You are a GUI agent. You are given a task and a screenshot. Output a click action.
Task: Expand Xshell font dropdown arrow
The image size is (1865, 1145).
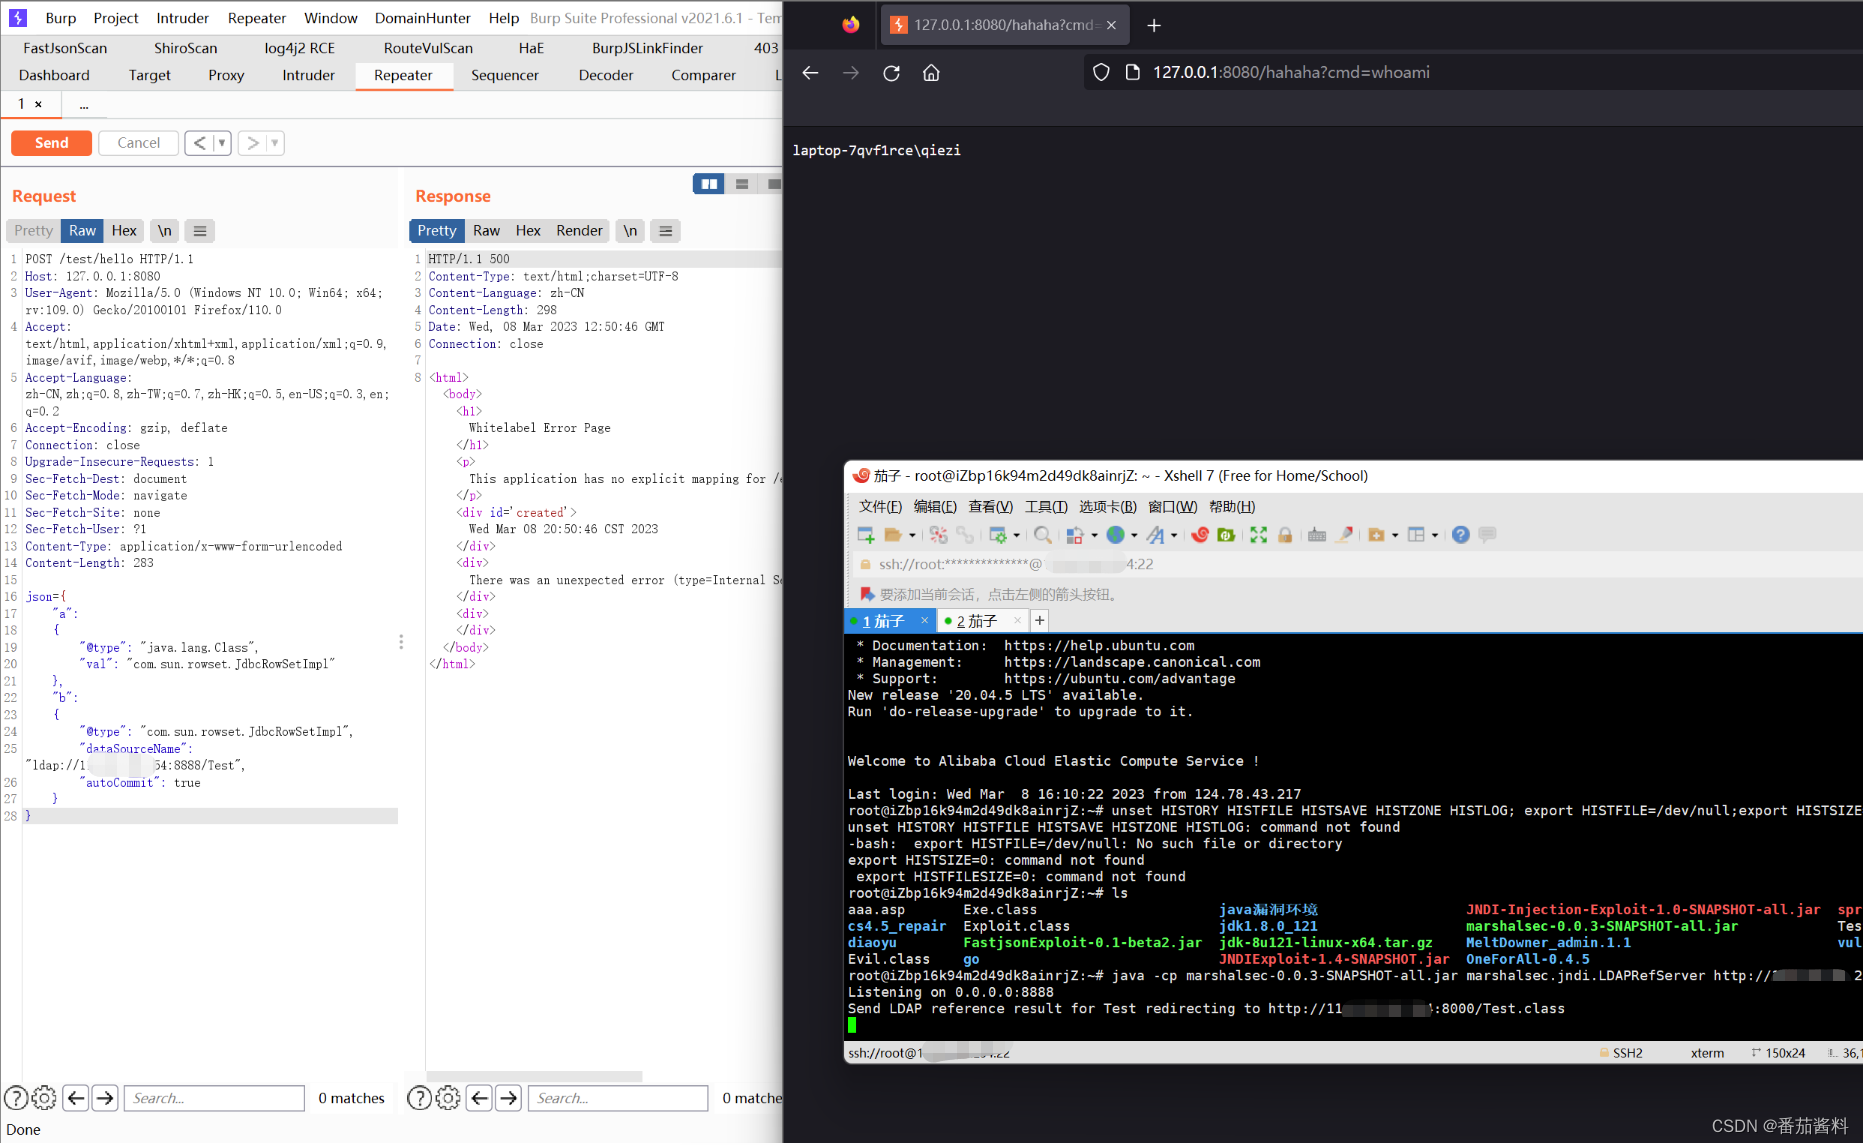1174,536
